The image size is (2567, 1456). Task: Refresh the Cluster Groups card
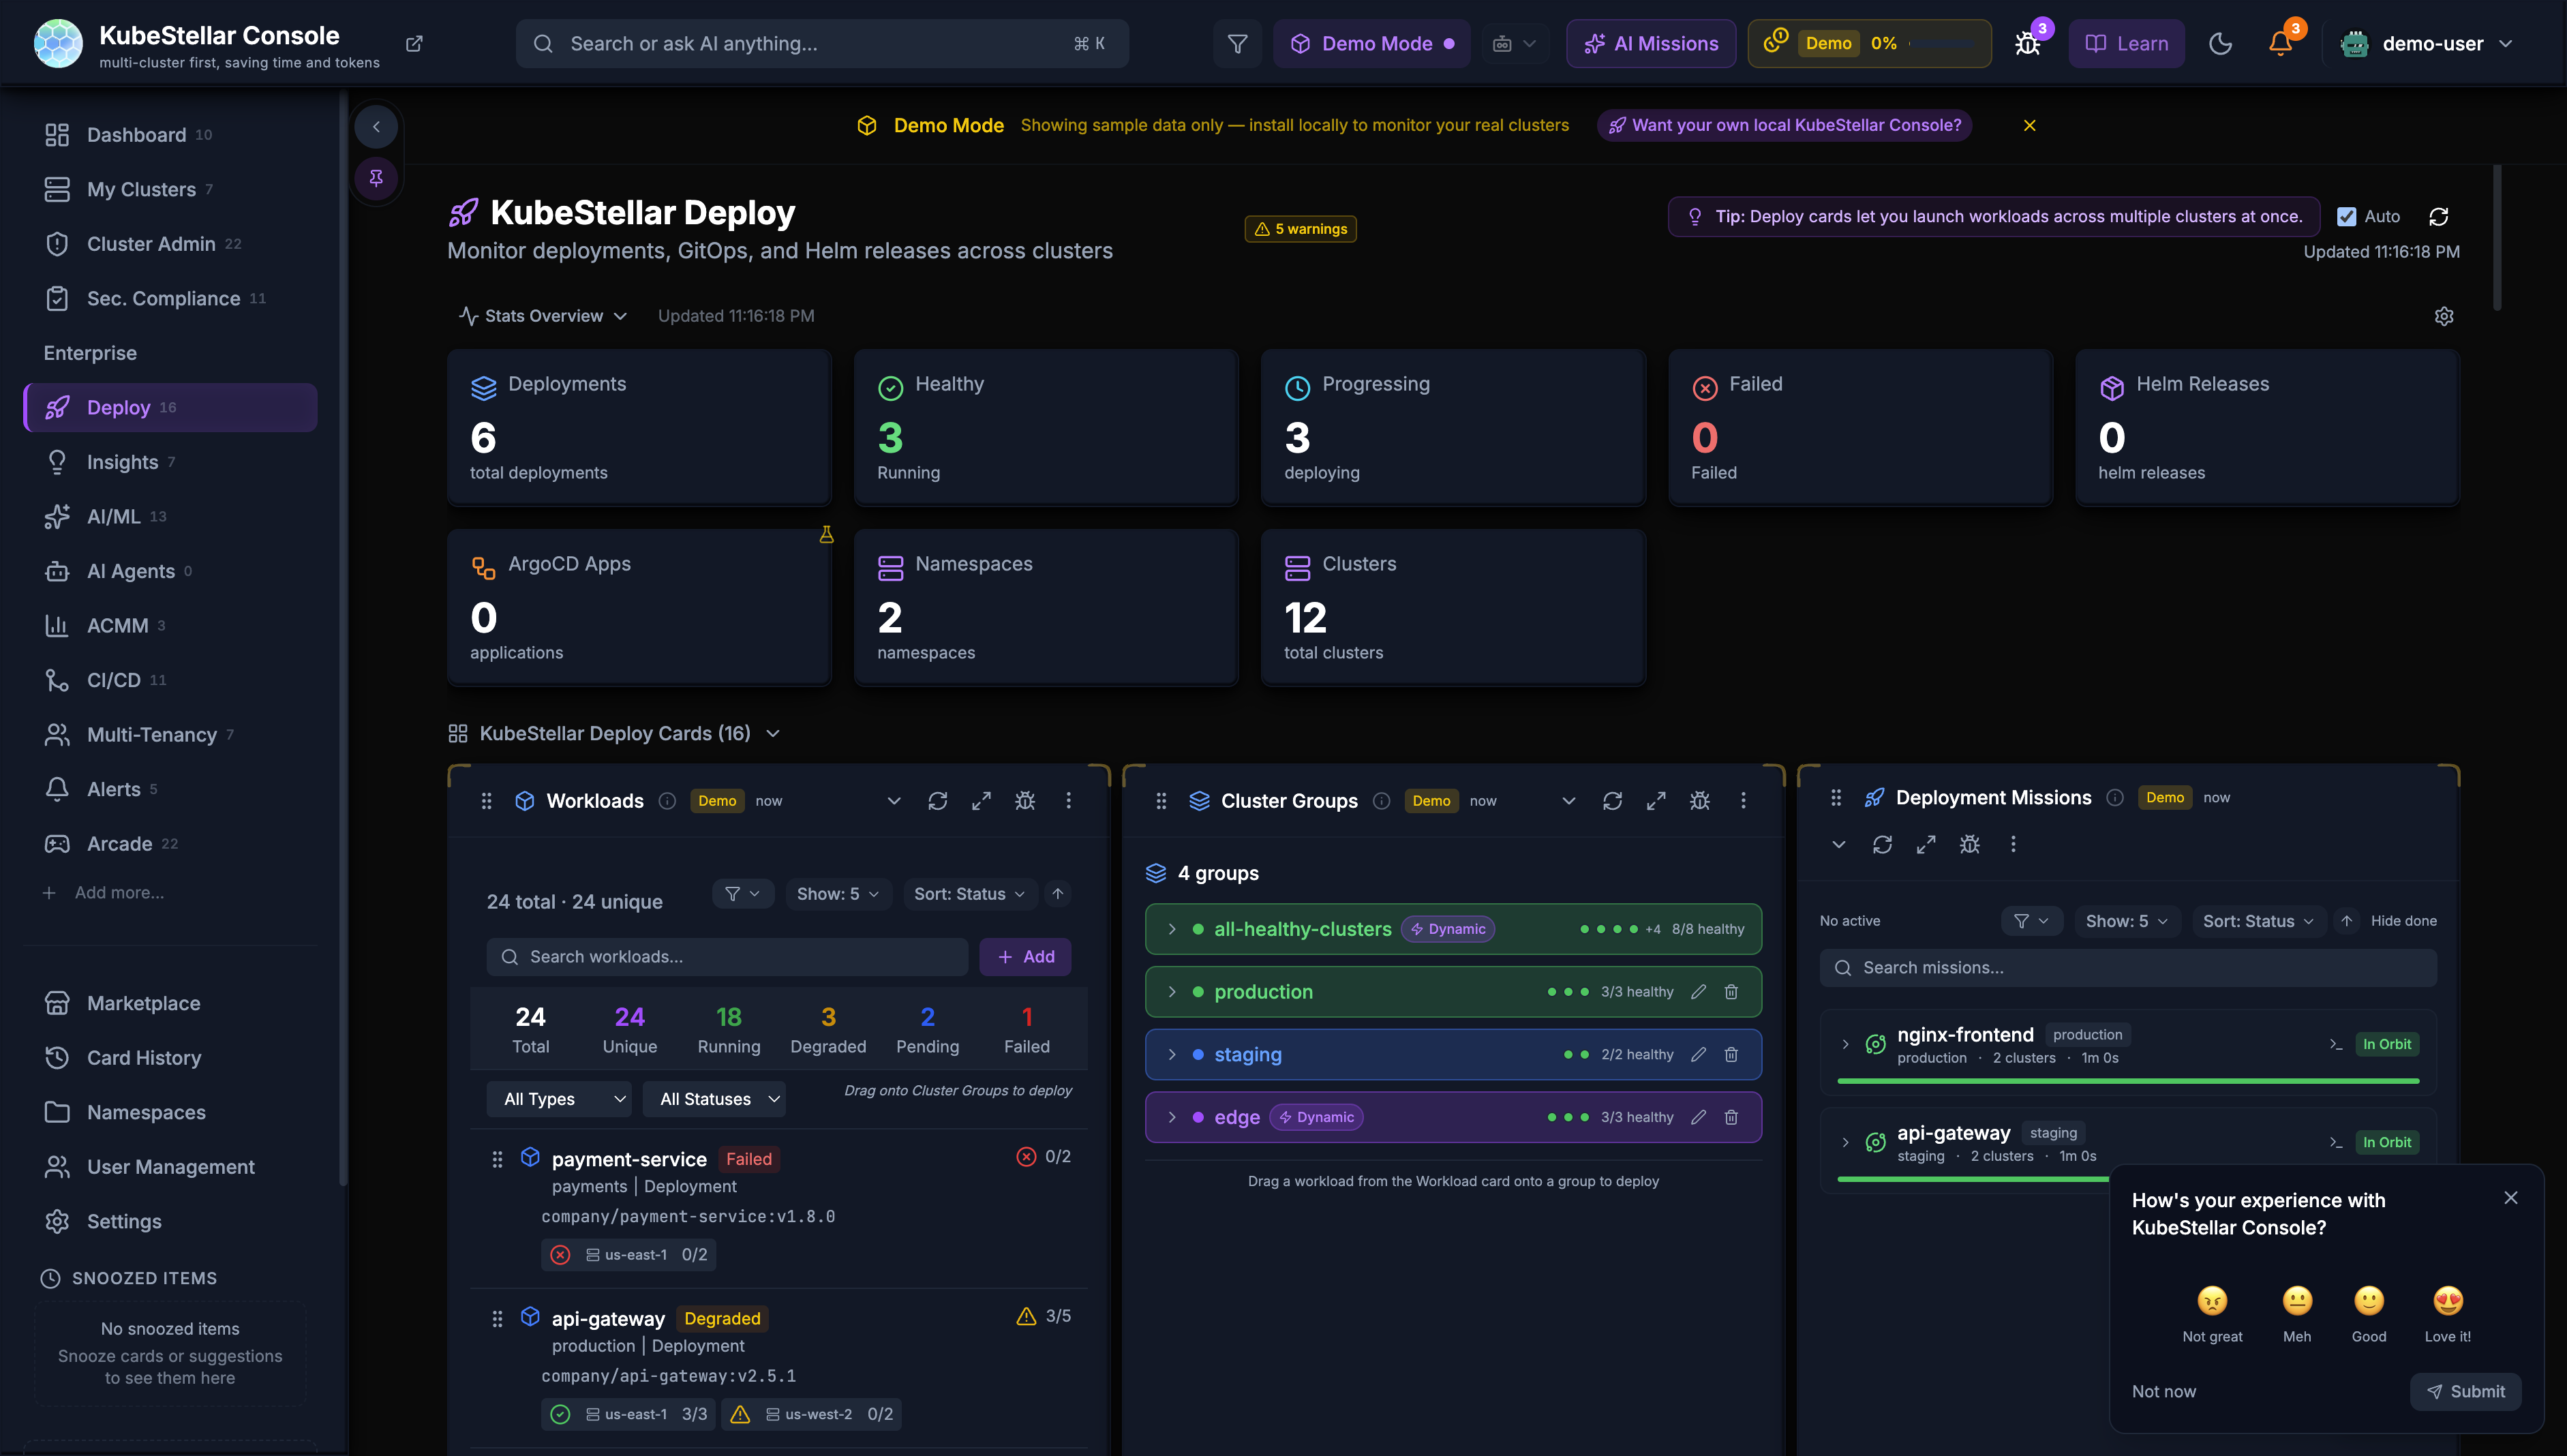click(x=1612, y=801)
